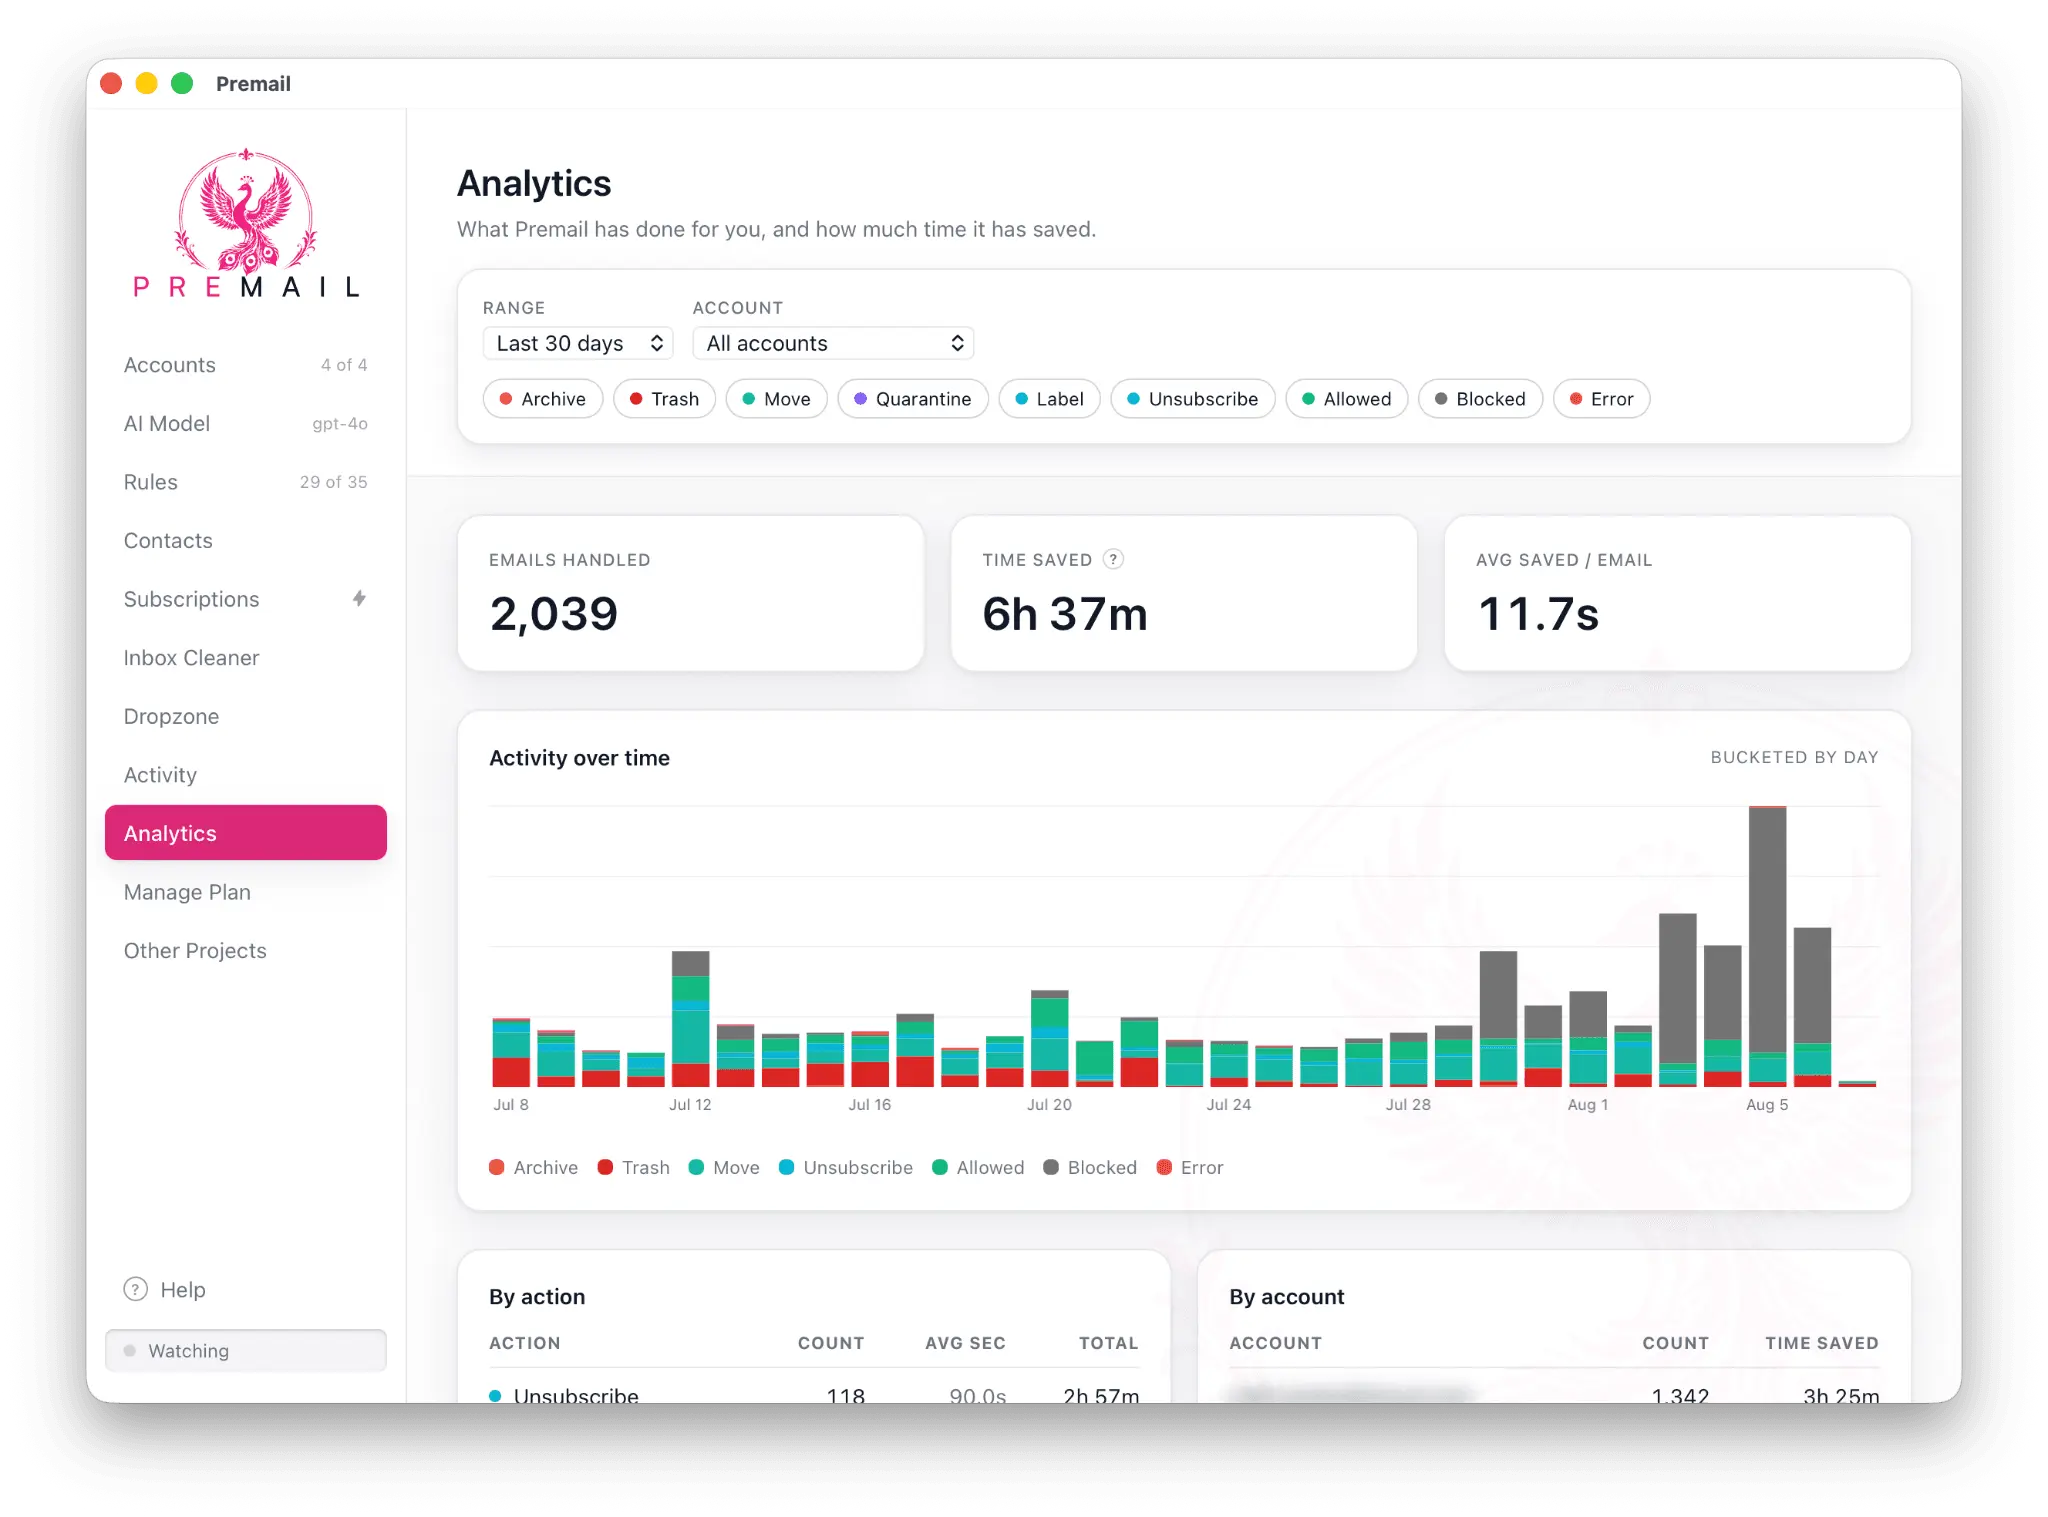
Task: Click the lightning bolt icon beside Subscriptions
Action: pos(359,598)
